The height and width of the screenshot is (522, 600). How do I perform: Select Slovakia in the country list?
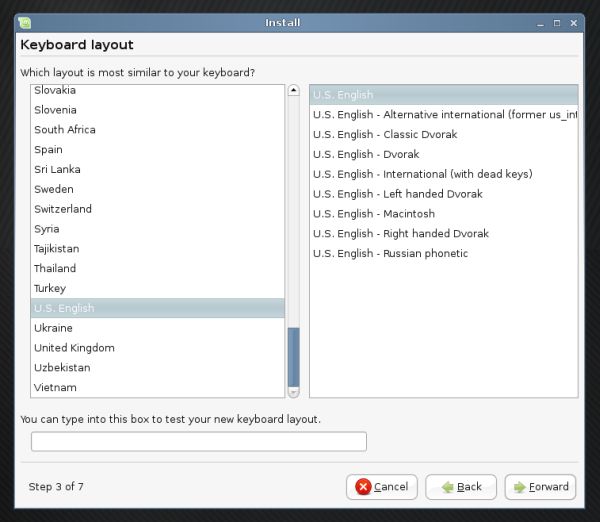[x=157, y=90]
